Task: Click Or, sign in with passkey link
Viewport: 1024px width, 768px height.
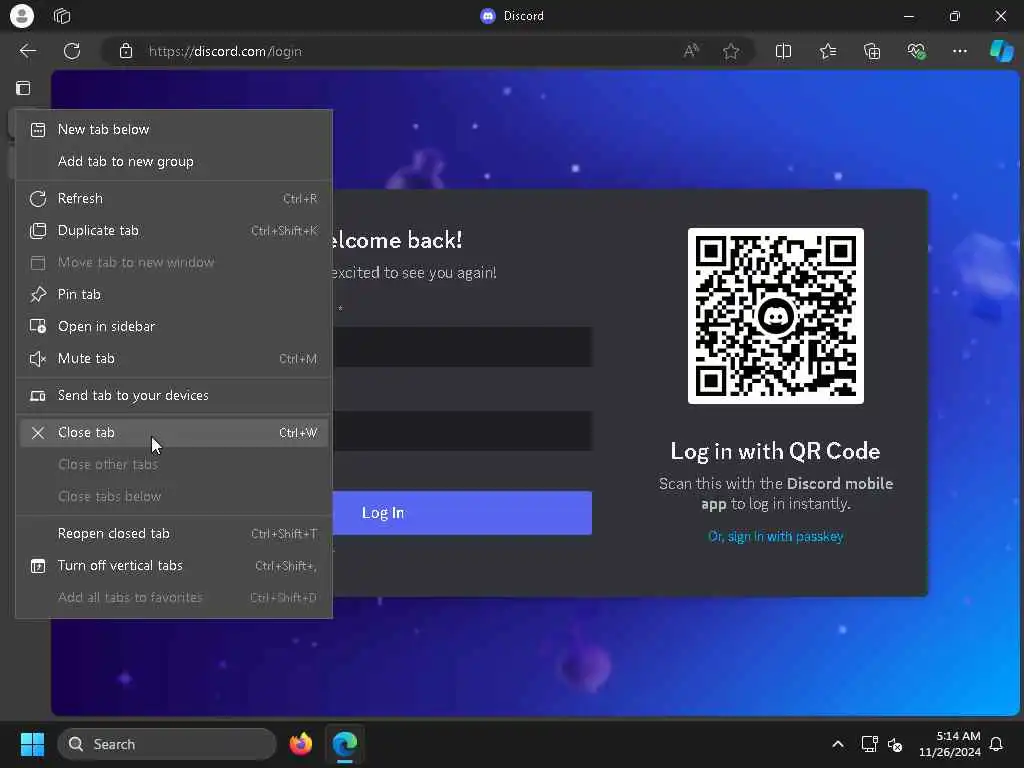Action: coord(775,536)
